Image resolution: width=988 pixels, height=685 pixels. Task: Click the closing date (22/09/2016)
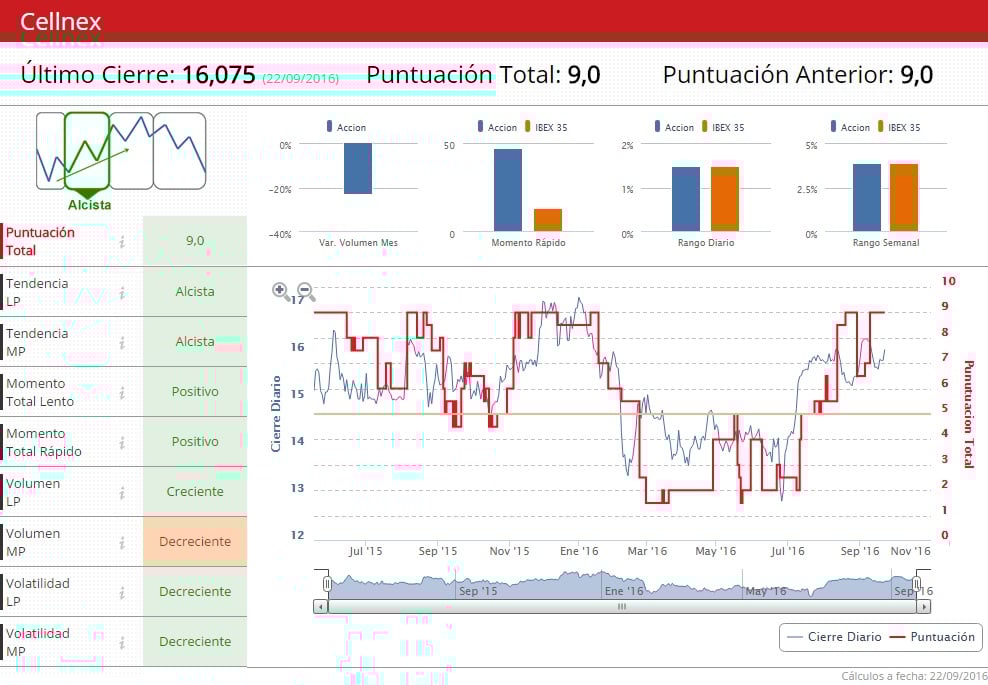click(301, 79)
